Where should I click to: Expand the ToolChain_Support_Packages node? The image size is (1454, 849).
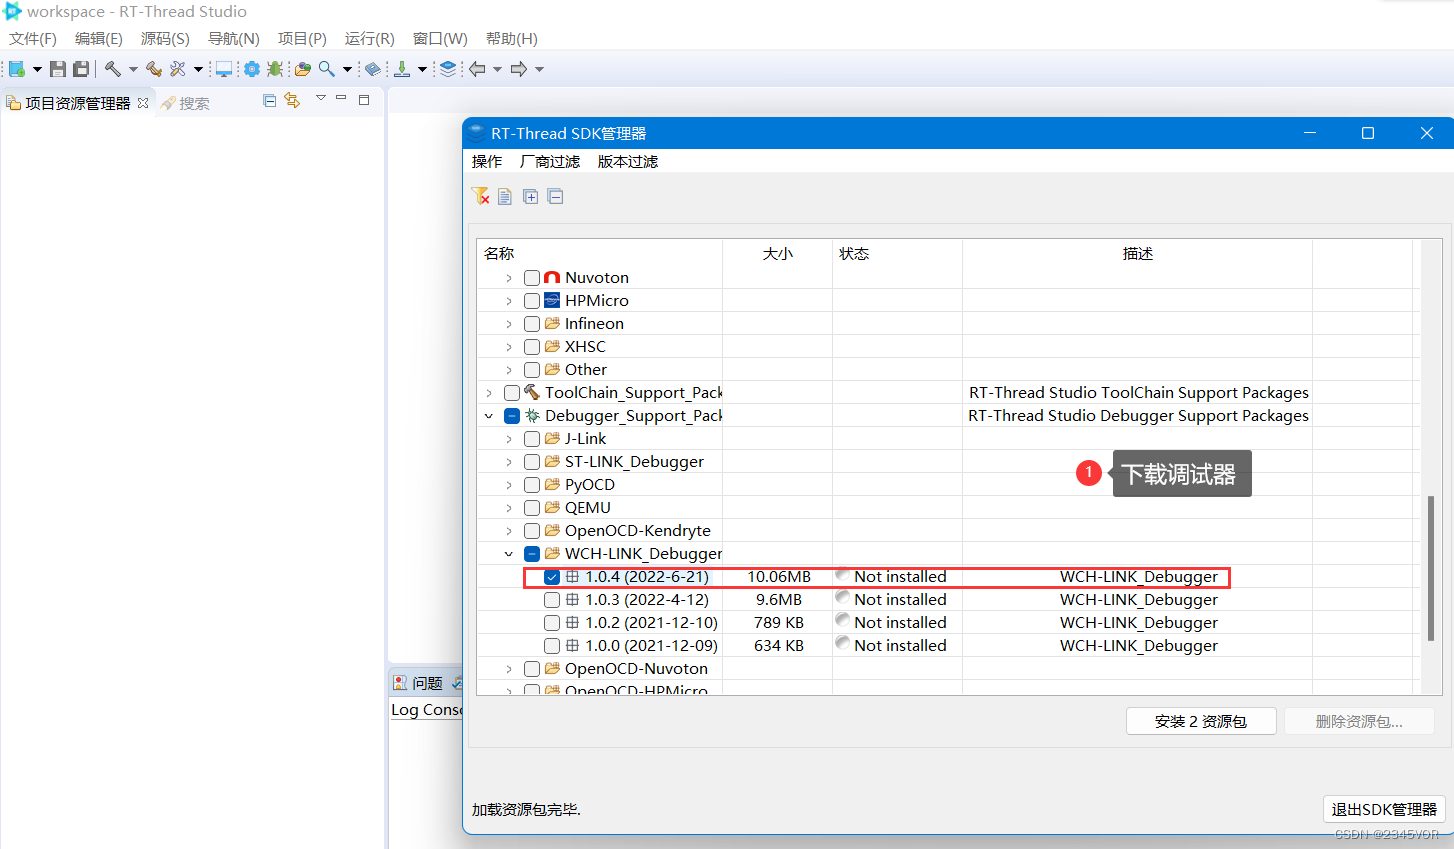point(488,392)
